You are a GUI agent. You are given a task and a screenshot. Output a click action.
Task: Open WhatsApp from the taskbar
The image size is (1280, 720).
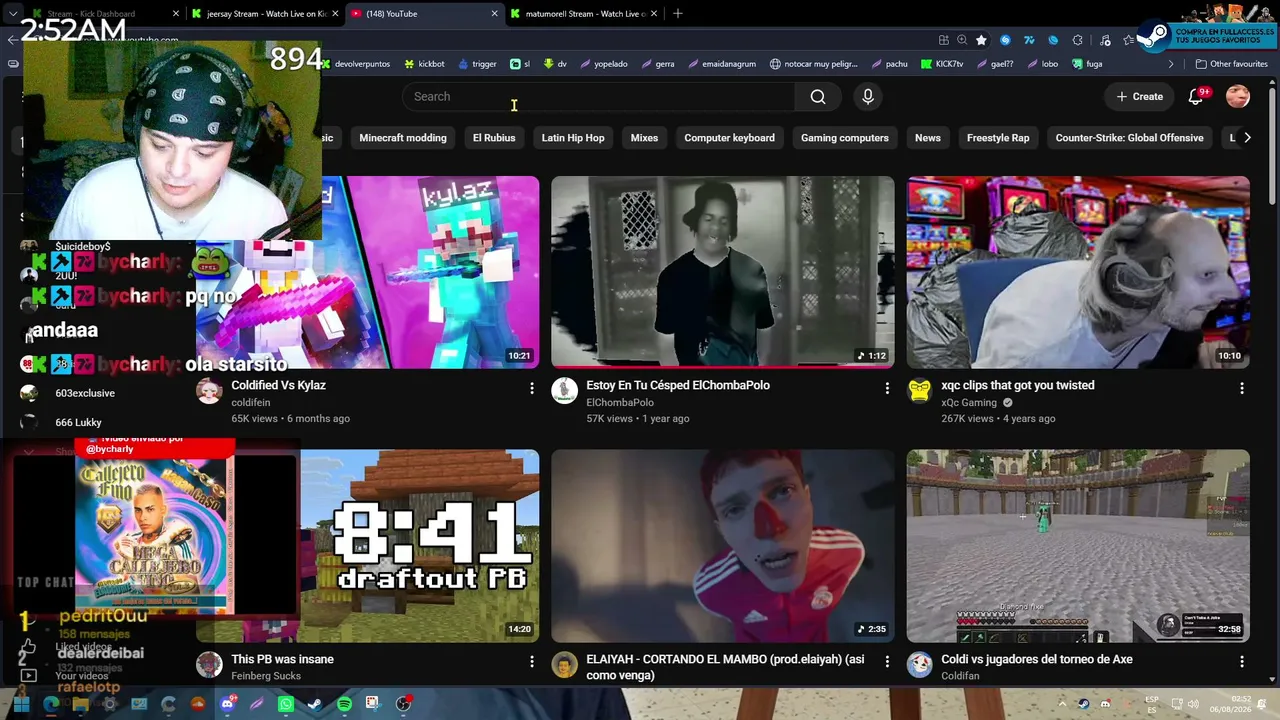click(x=286, y=704)
